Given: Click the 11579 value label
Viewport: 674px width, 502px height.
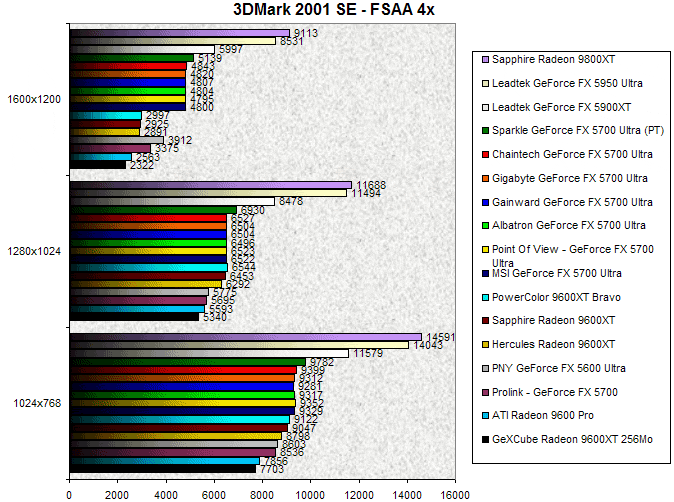Looking at the screenshot, I should [x=368, y=353].
